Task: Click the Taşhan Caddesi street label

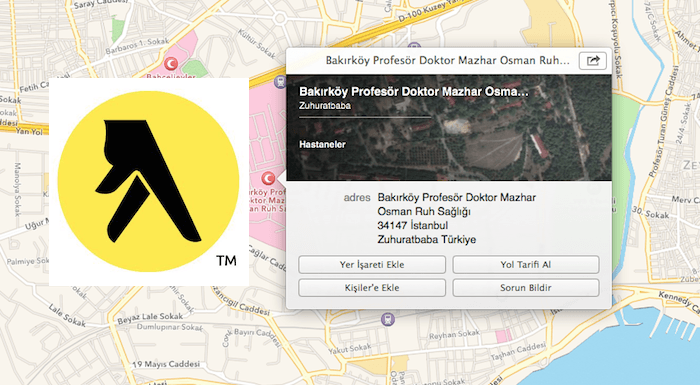Action: [518, 352]
